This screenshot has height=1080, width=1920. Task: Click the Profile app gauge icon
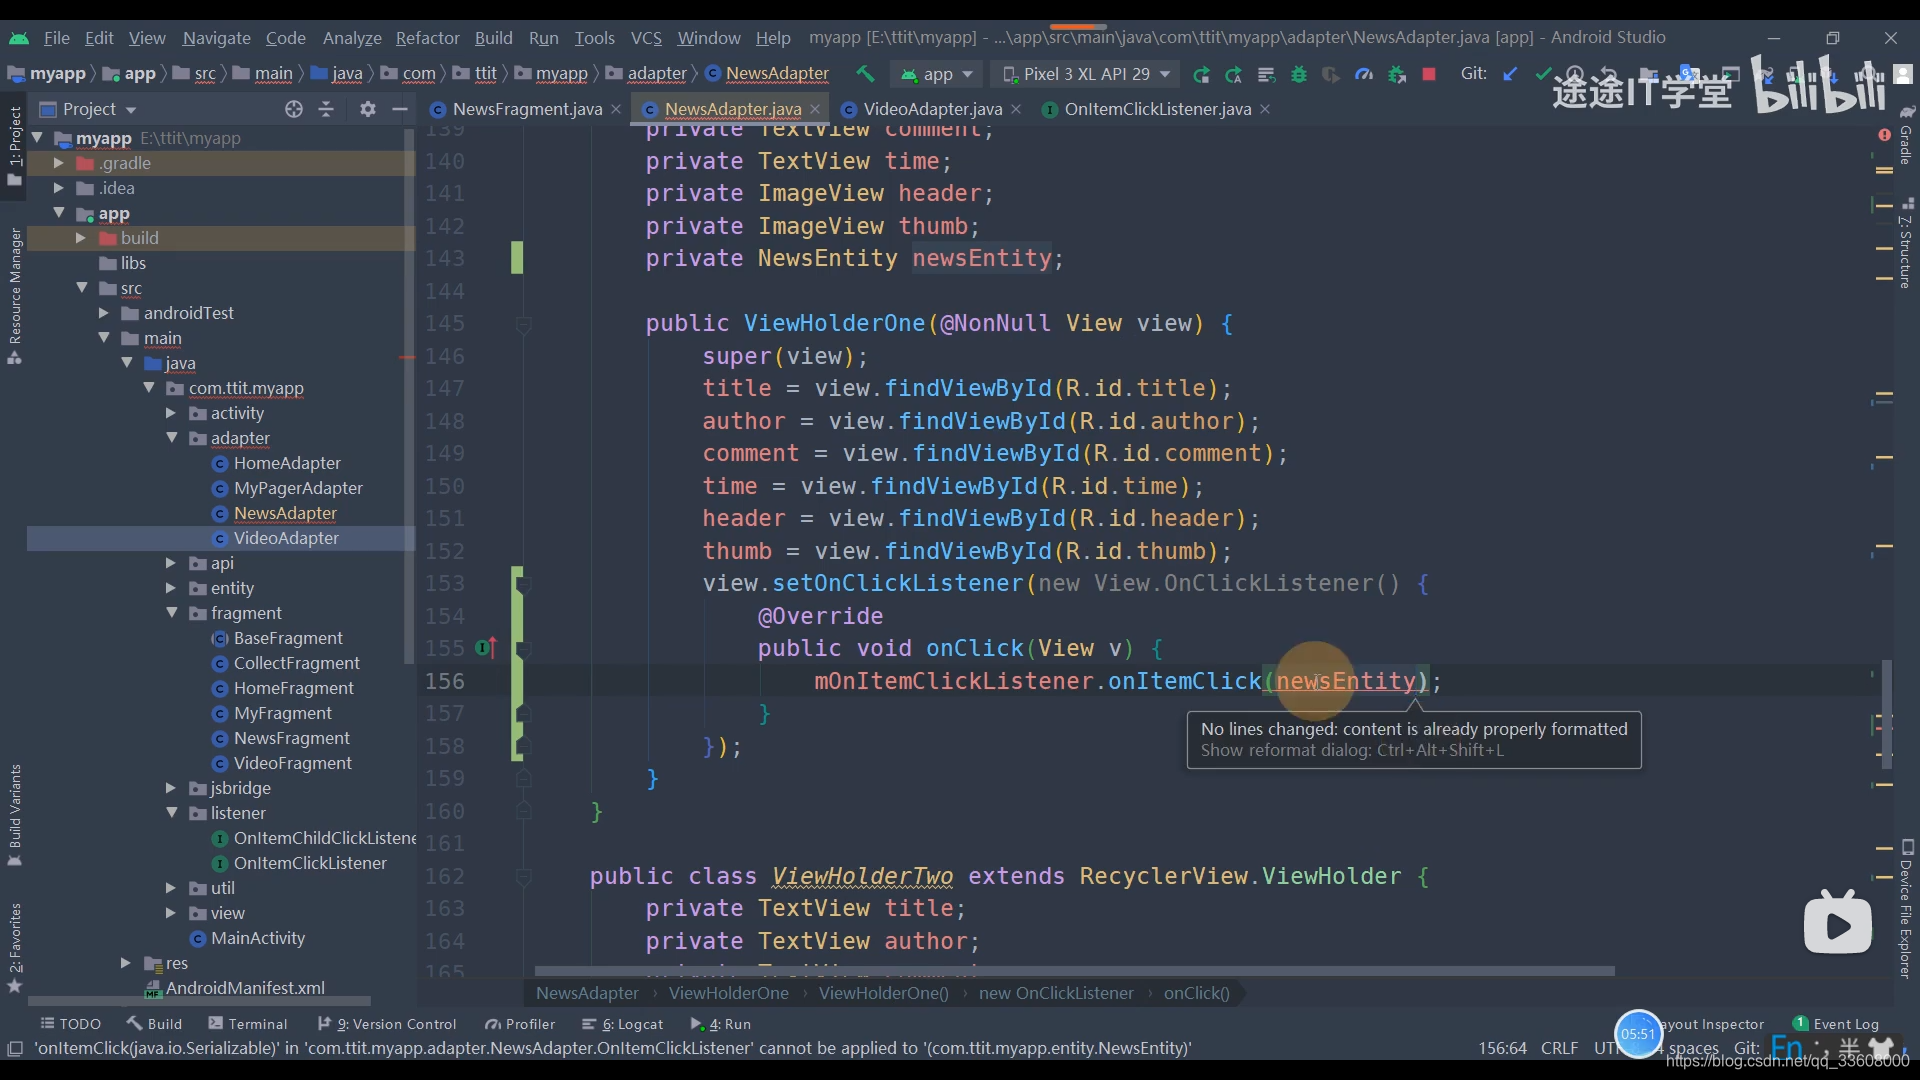pyautogui.click(x=1363, y=74)
